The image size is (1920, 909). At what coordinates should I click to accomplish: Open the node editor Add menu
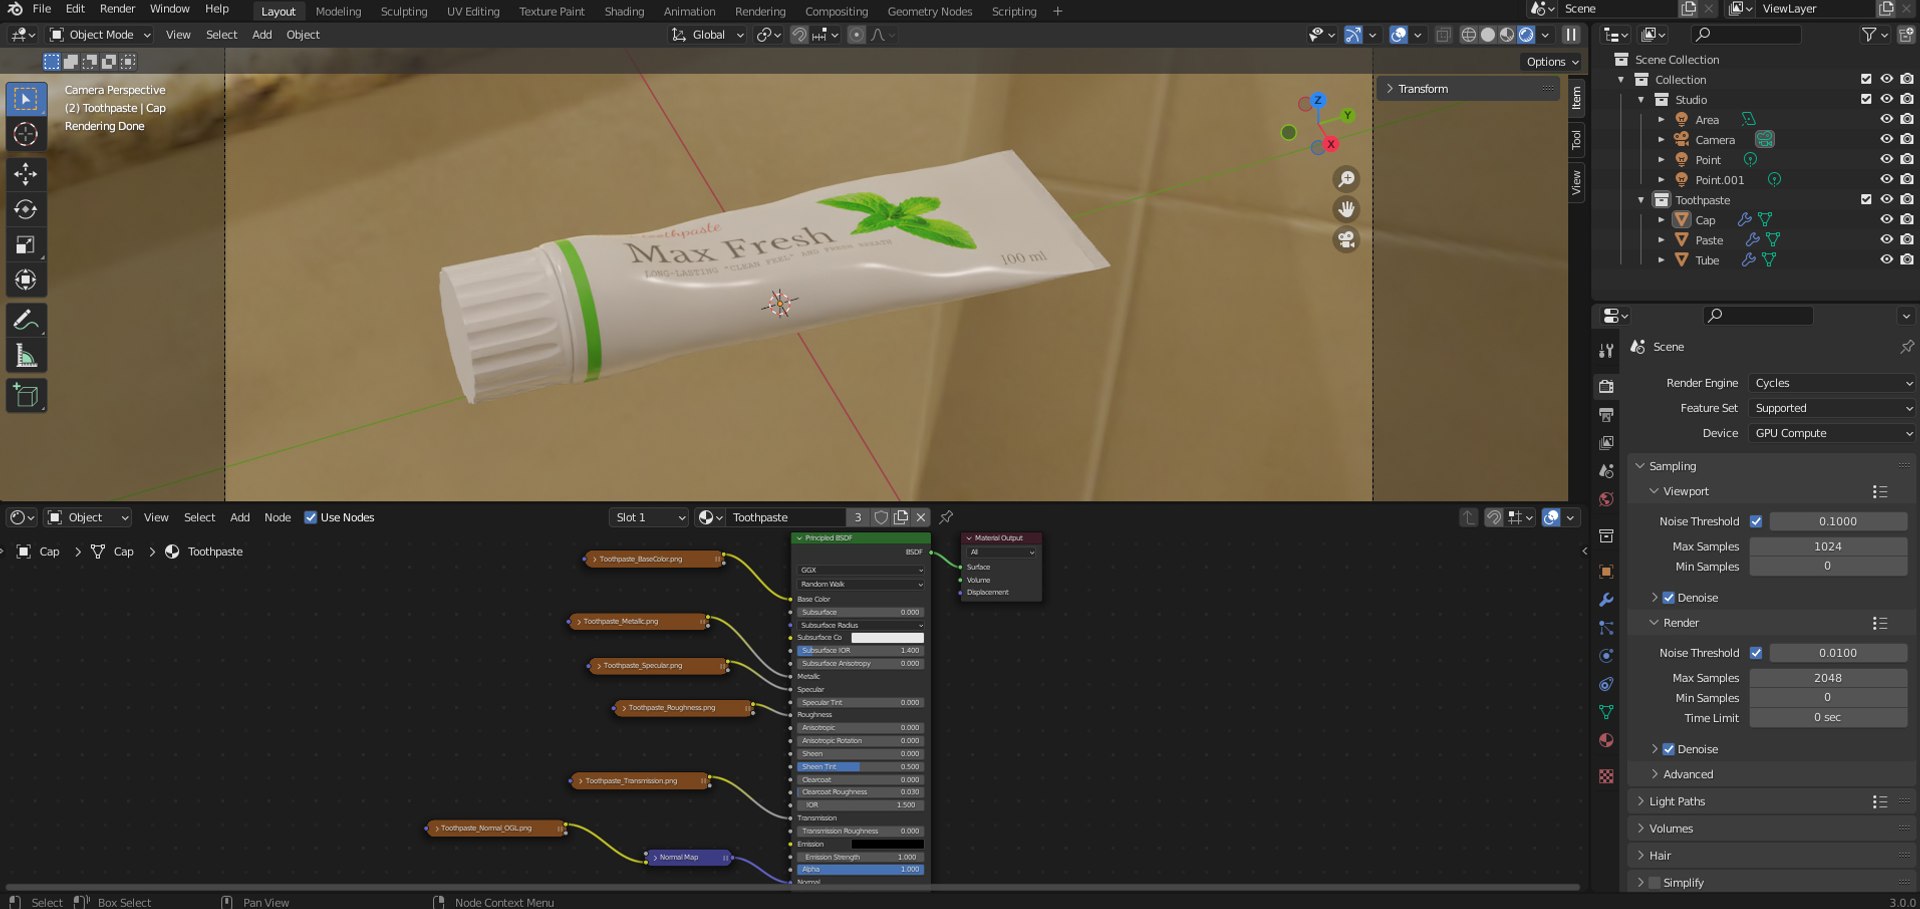[x=240, y=517]
